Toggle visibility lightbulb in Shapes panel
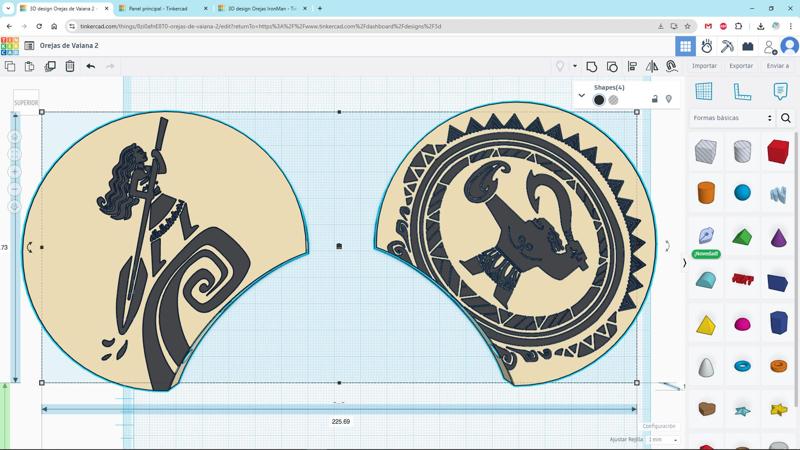 (x=669, y=99)
